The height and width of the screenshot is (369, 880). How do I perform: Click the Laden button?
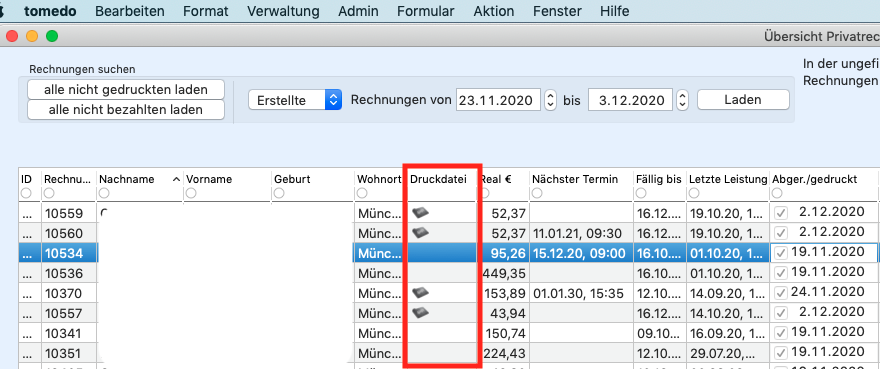pyautogui.click(x=743, y=100)
